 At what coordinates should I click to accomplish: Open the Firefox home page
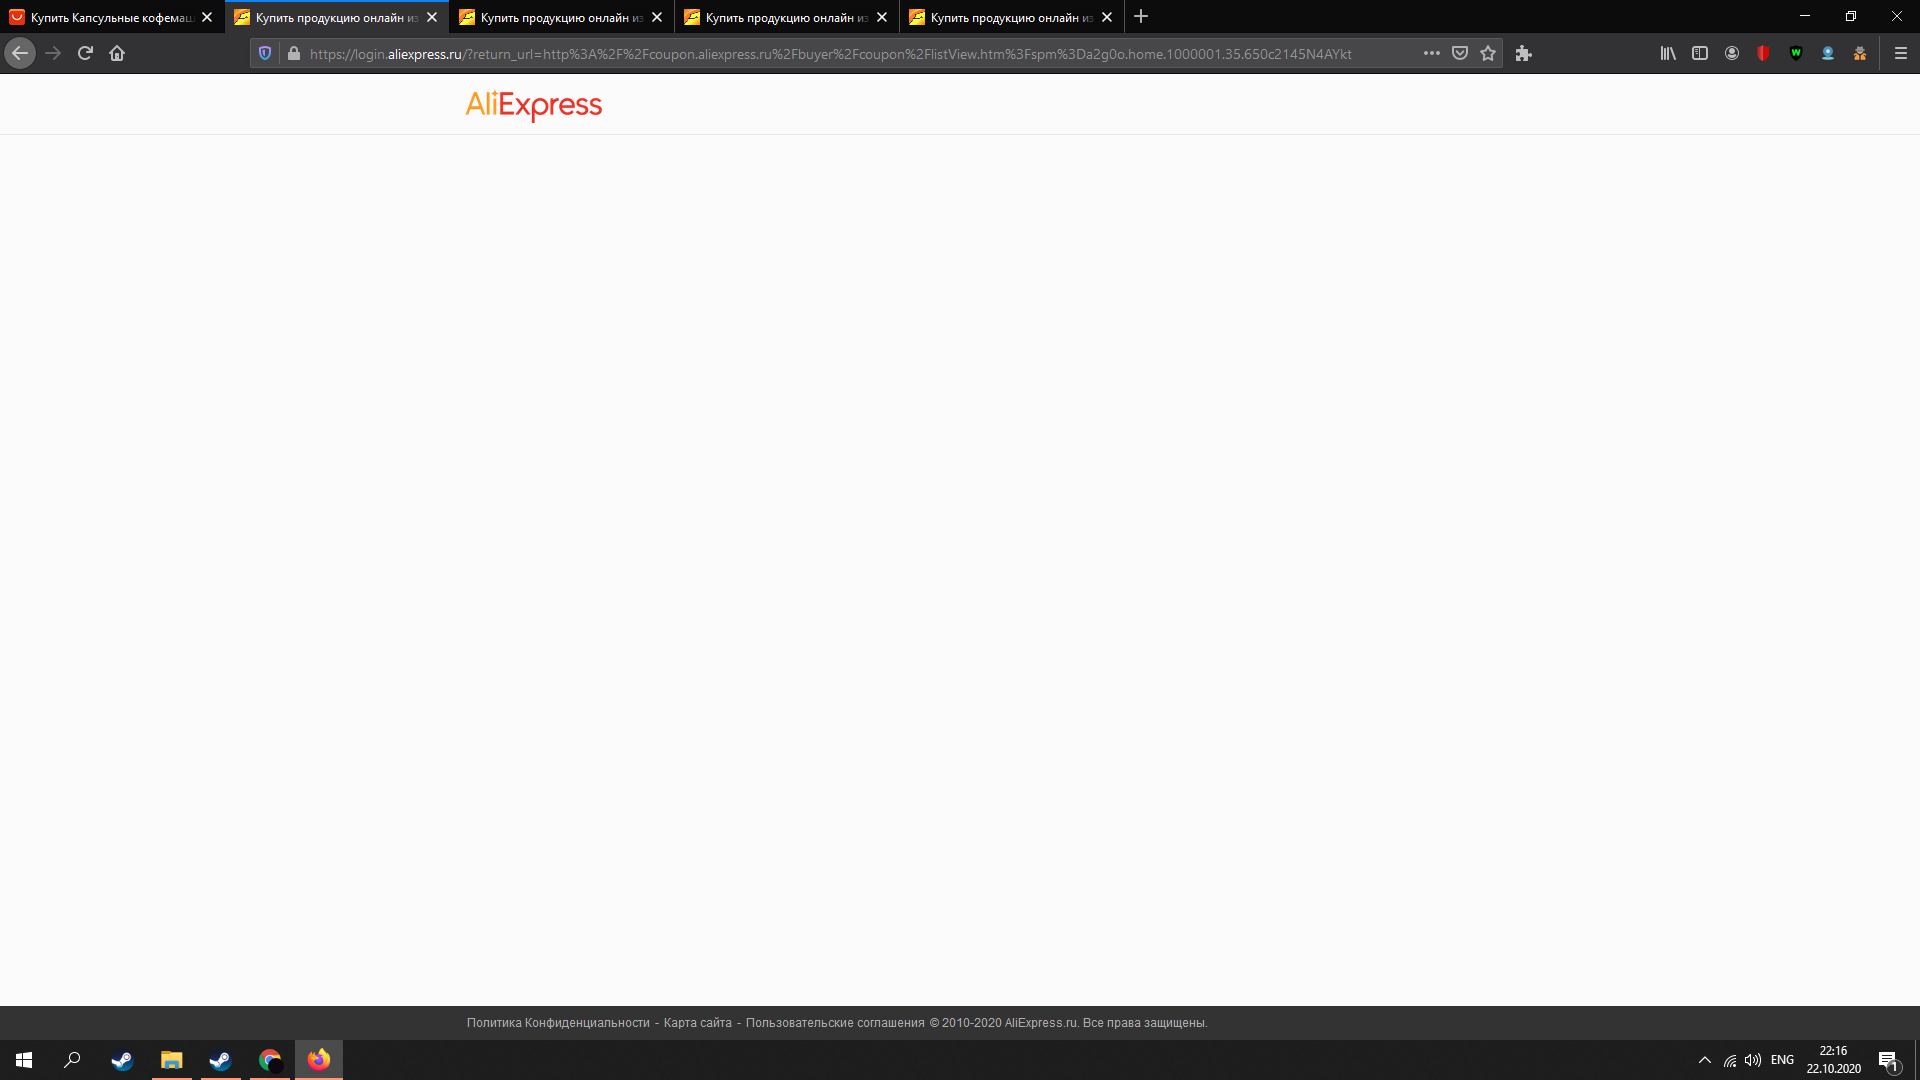click(117, 53)
